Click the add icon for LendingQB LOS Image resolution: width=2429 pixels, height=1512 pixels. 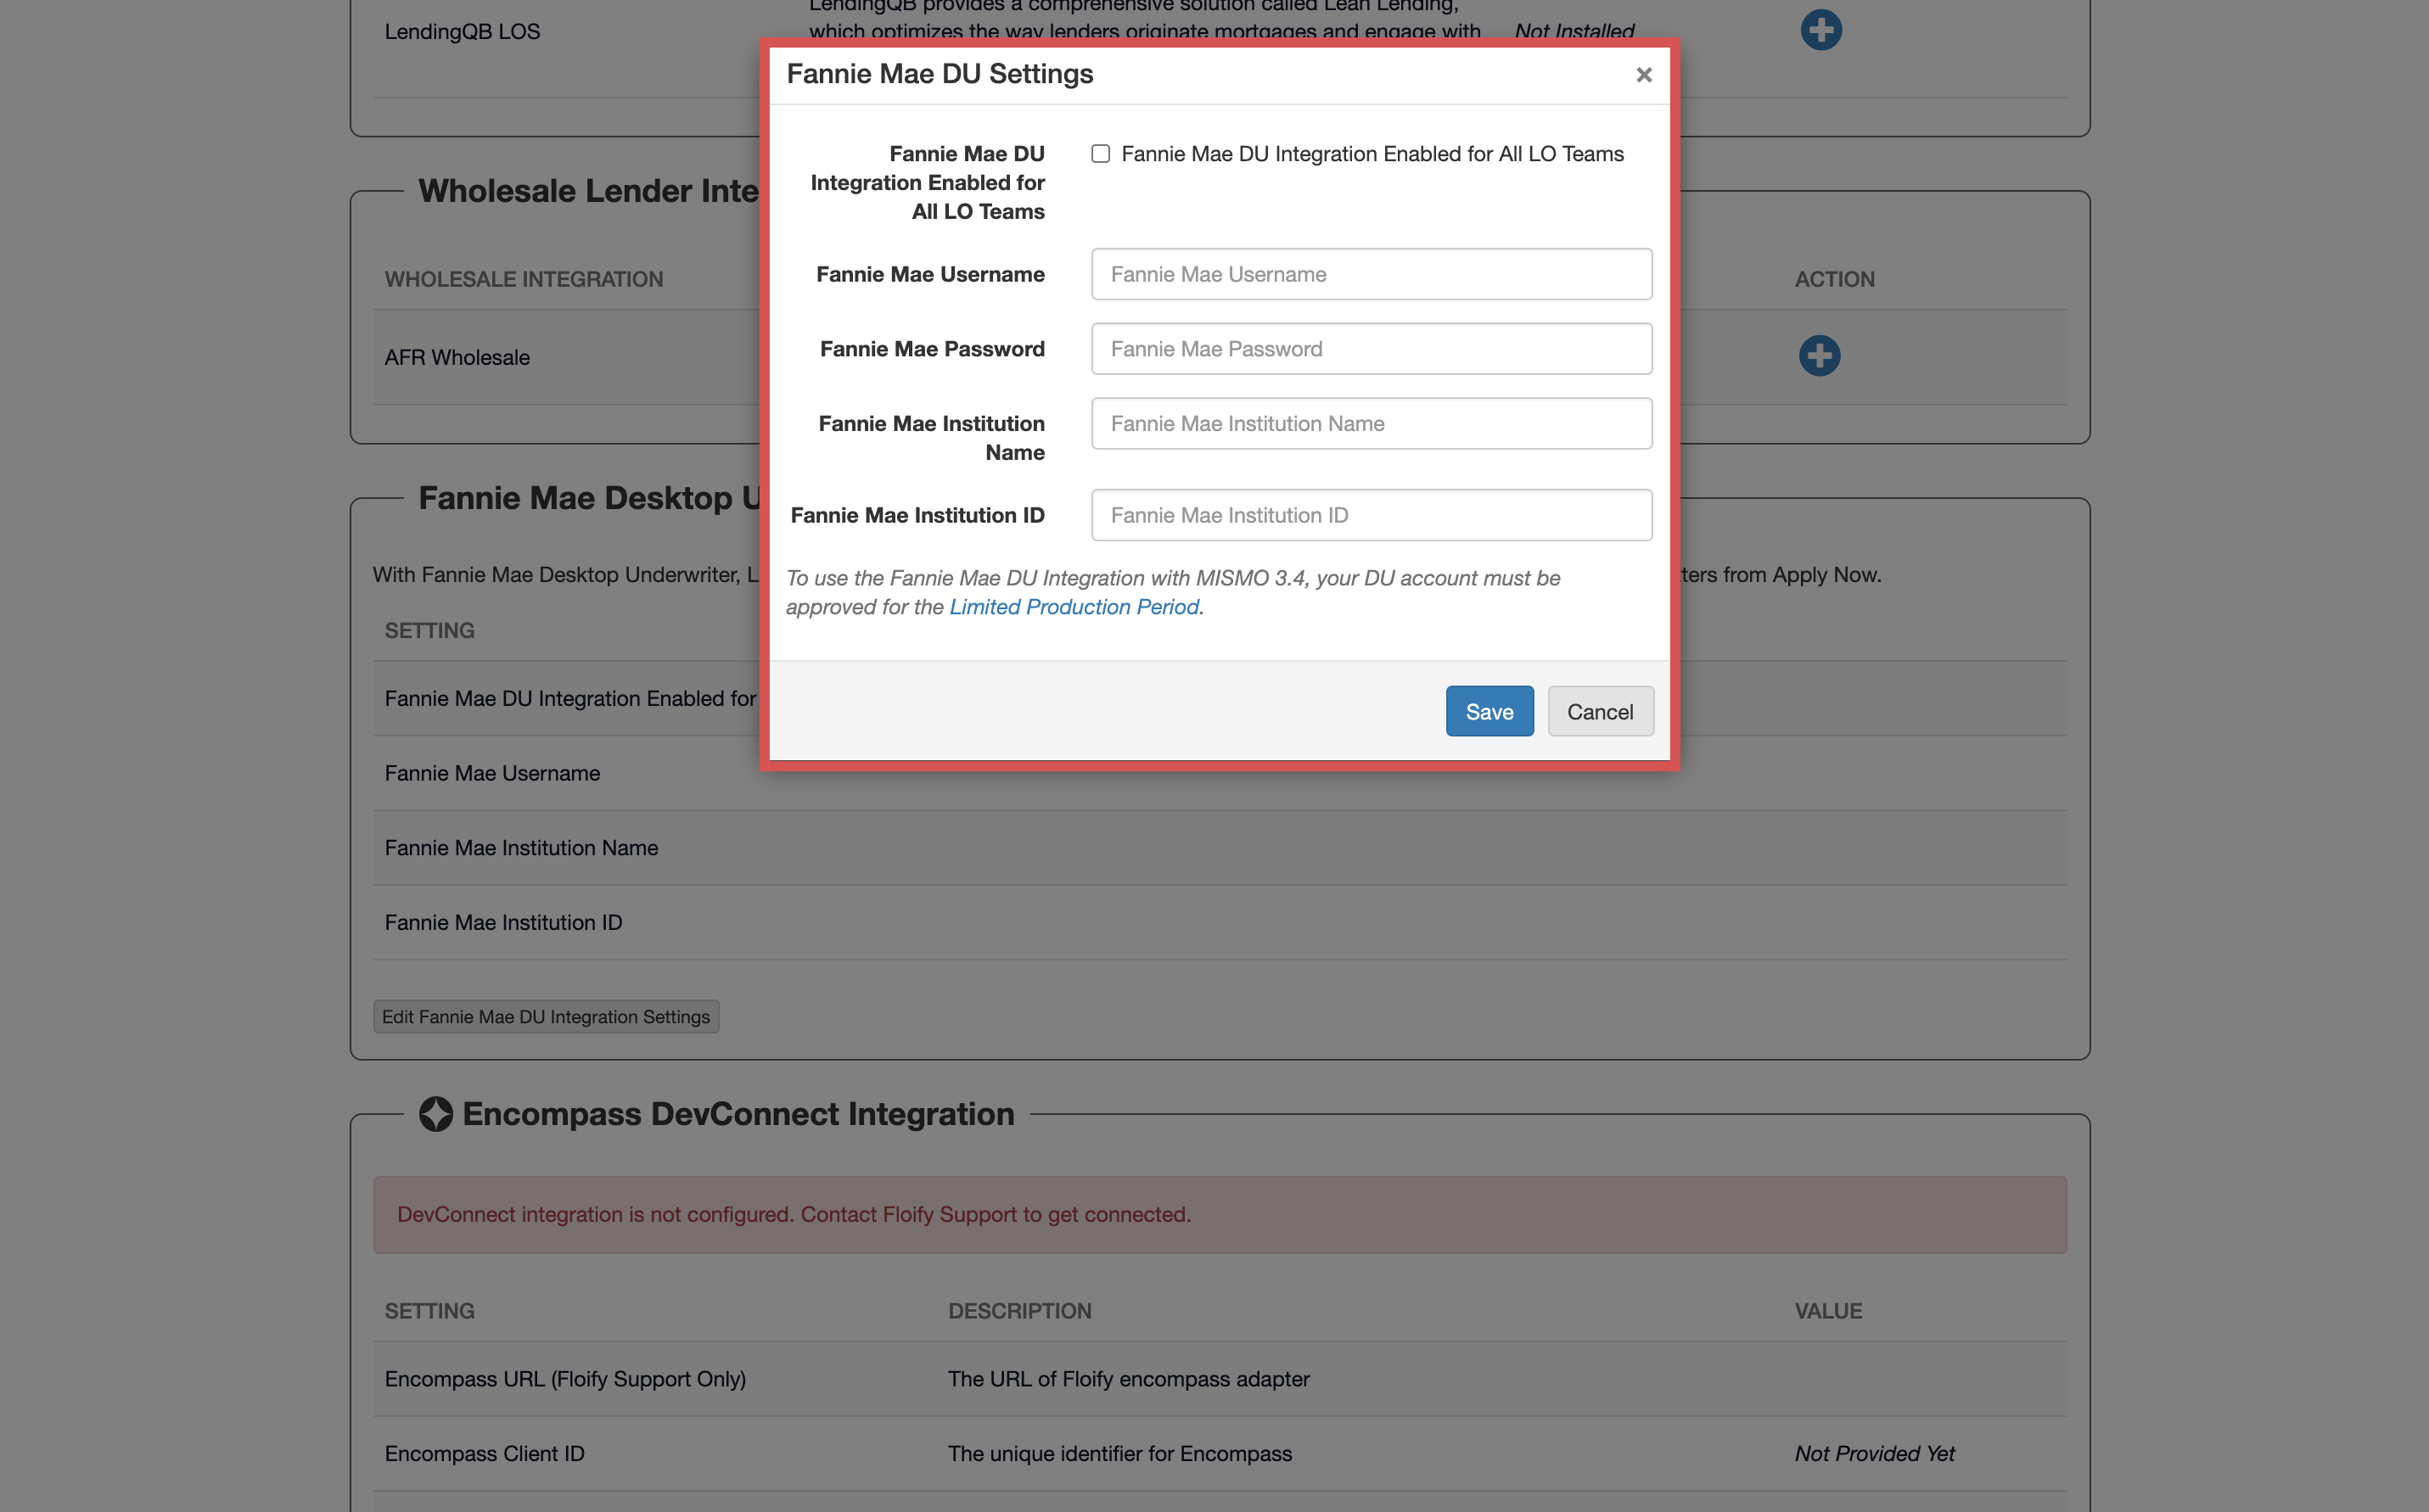[x=1820, y=30]
